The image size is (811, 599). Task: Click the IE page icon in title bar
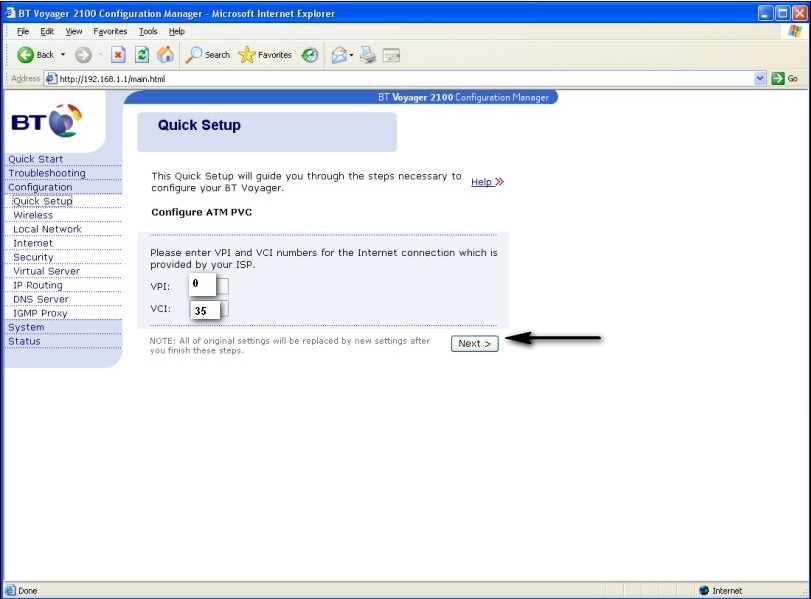pyautogui.click(x=10, y=13)
